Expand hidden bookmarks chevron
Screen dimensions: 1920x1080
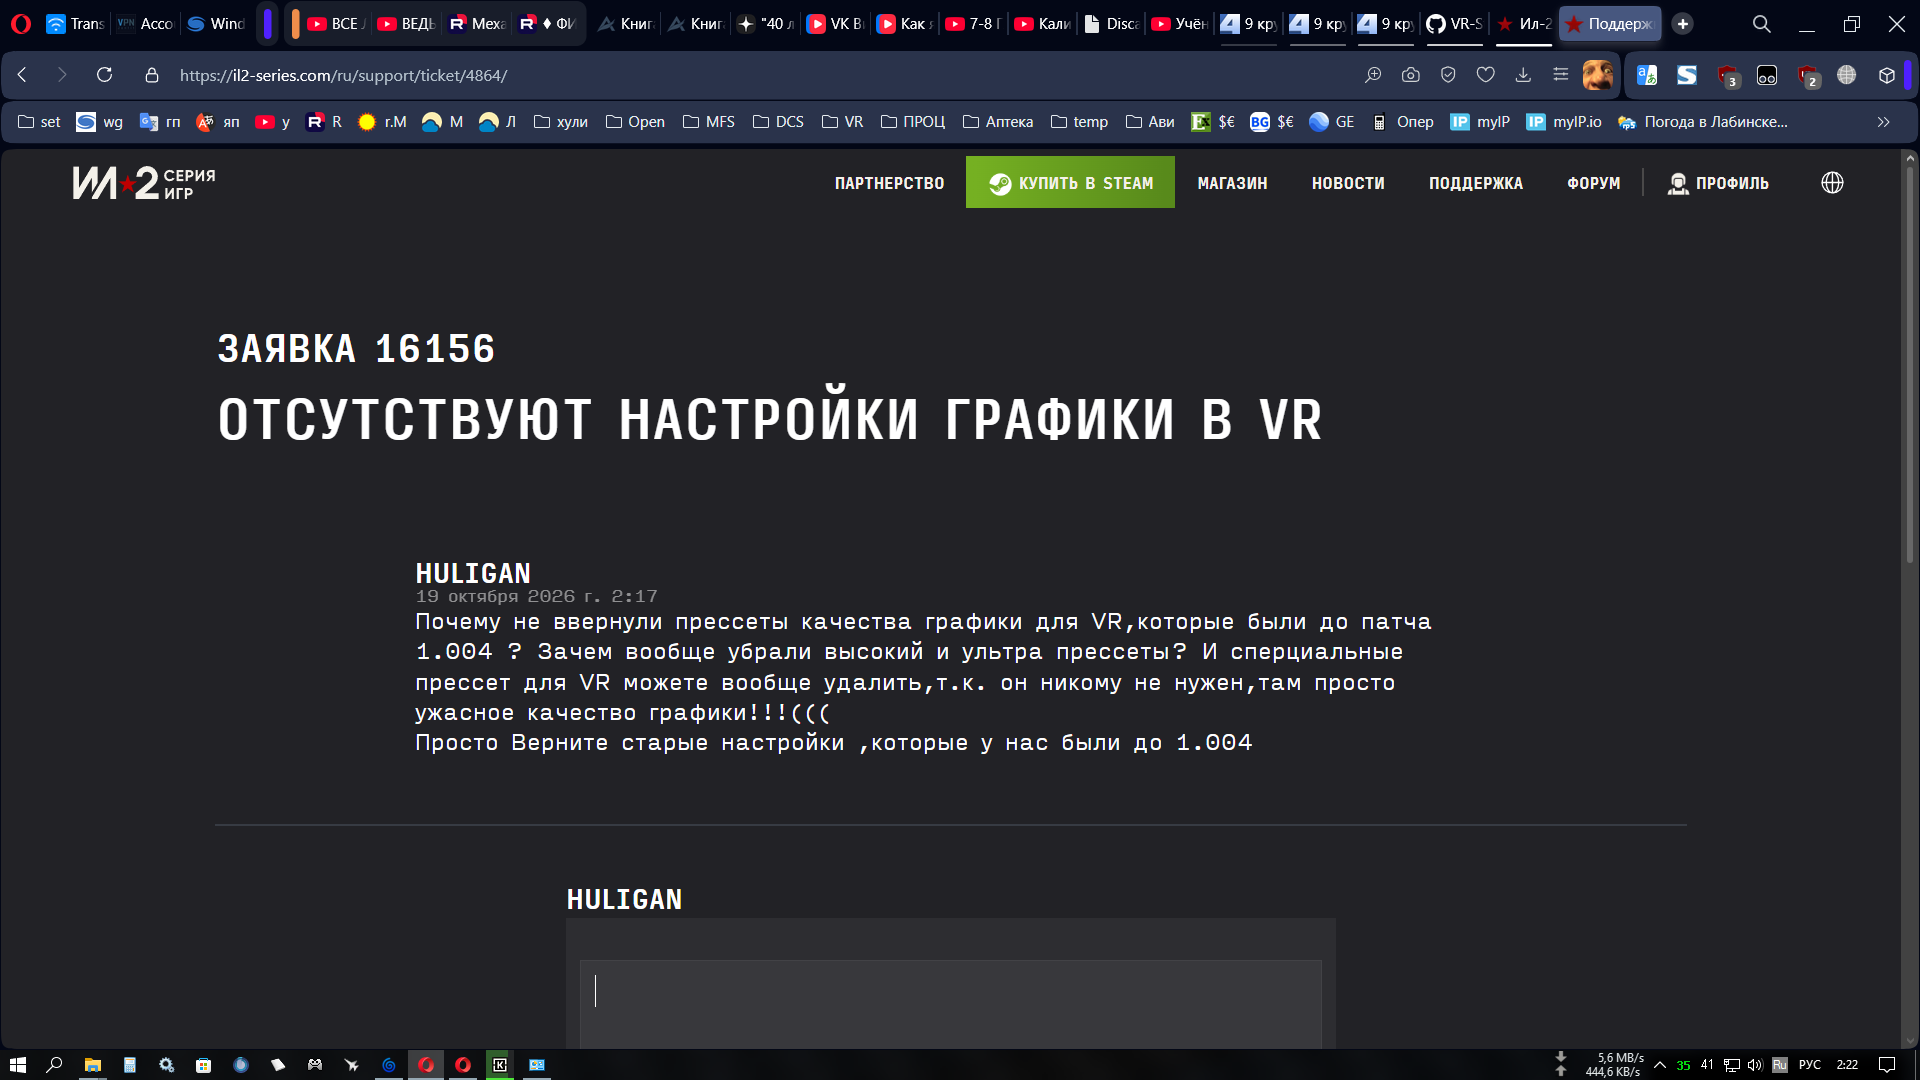pos(1883,122)
